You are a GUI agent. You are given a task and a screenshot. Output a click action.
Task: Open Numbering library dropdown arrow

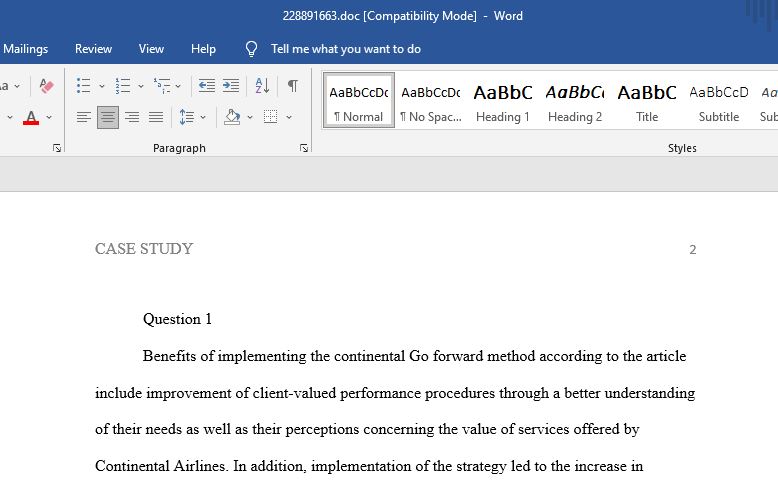click(x=141, y=86)
